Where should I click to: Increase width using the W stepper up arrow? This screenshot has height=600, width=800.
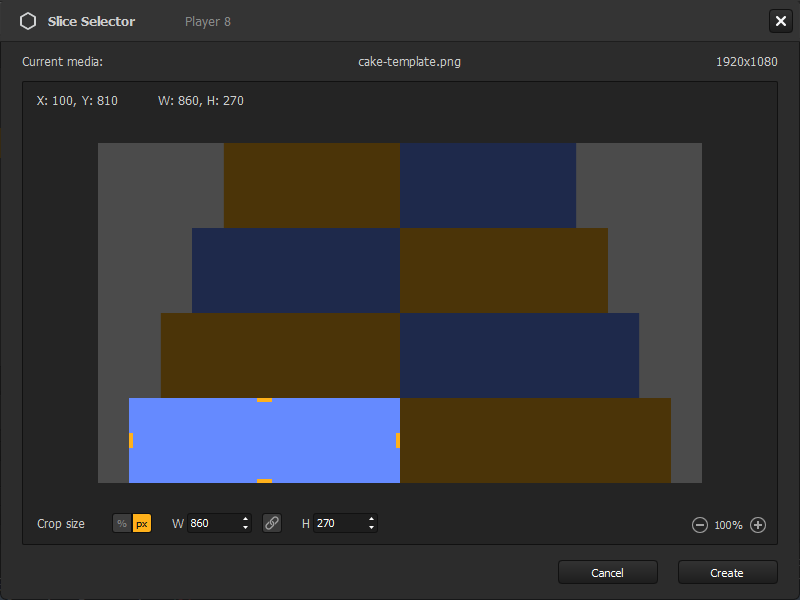pyautogui.click(x=243, y=518)
